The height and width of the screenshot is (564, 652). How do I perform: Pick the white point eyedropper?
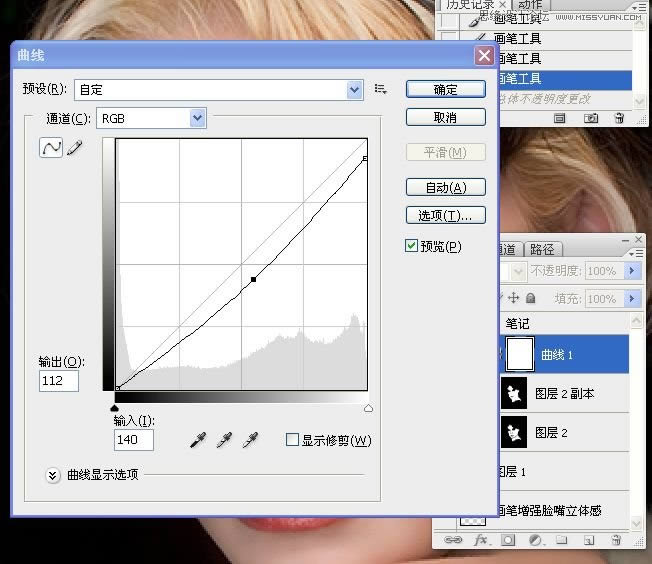click(250, 440)
